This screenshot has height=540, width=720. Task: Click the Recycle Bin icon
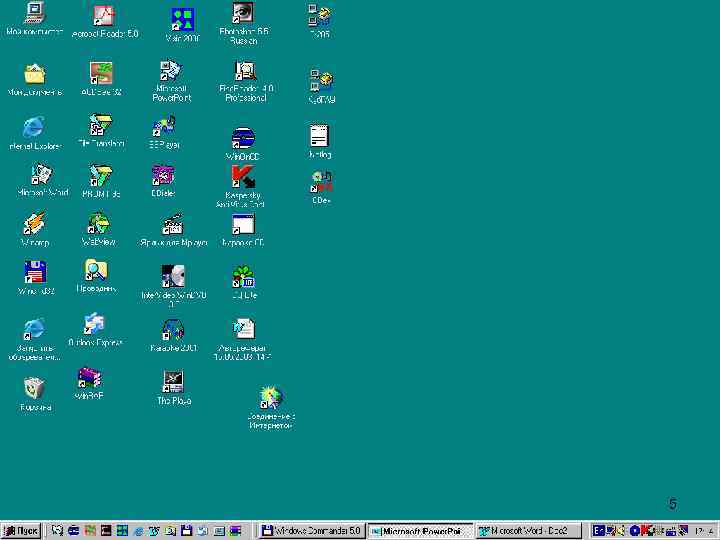click(35, 388)
